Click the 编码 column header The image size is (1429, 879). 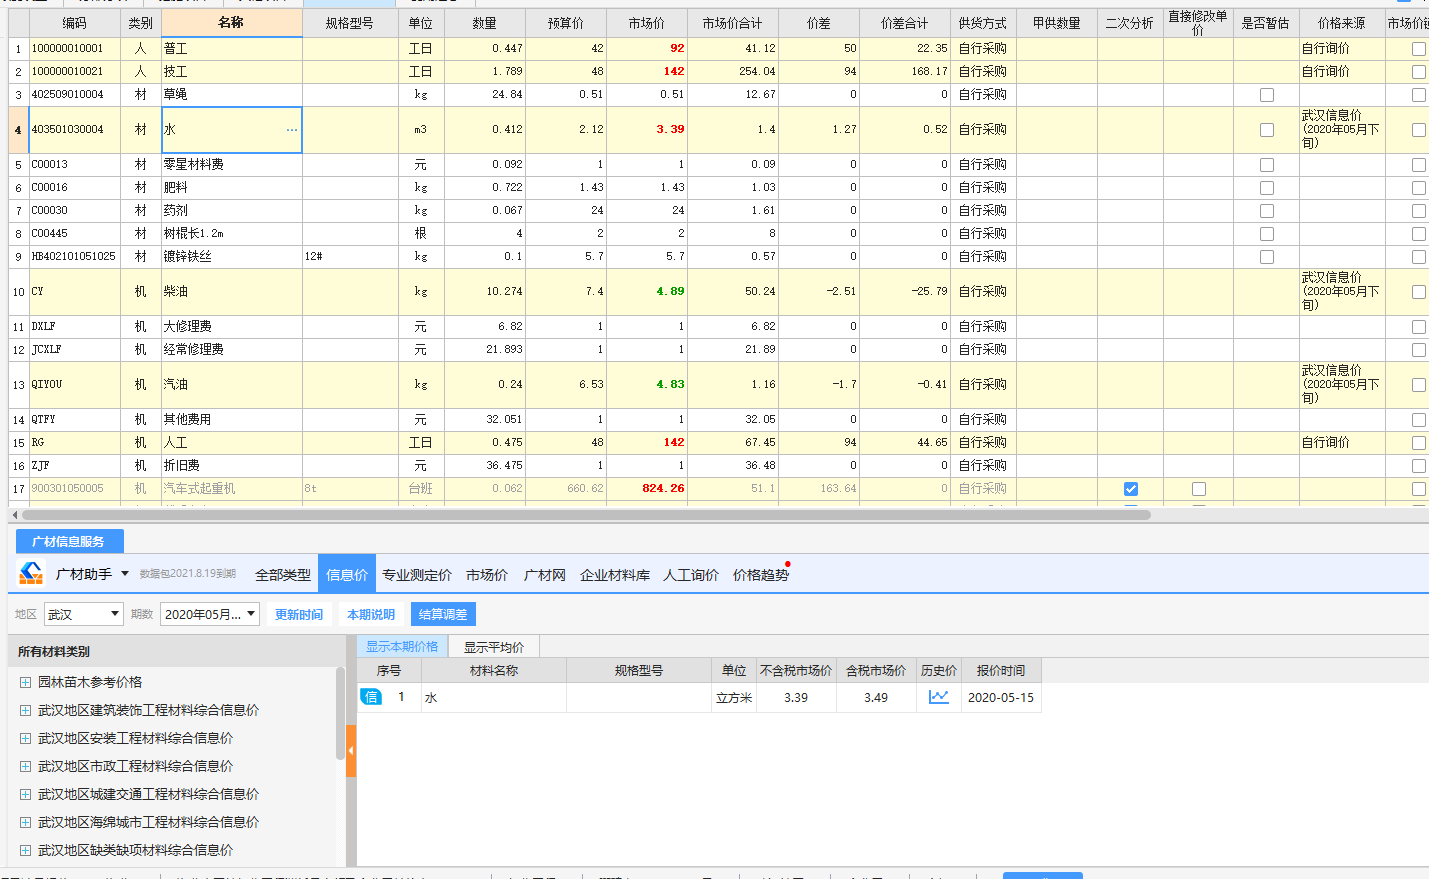click(x=74, y=23)
